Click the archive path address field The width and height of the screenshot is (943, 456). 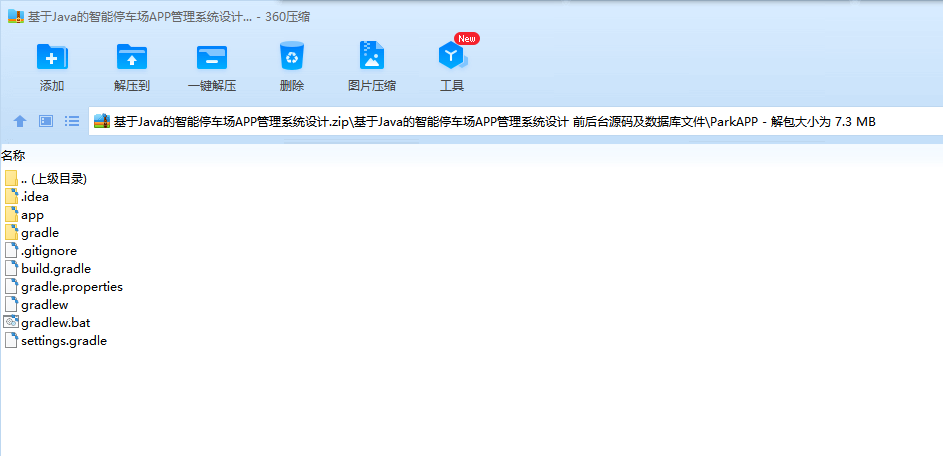pyautogui.click(x=517, y=122)
